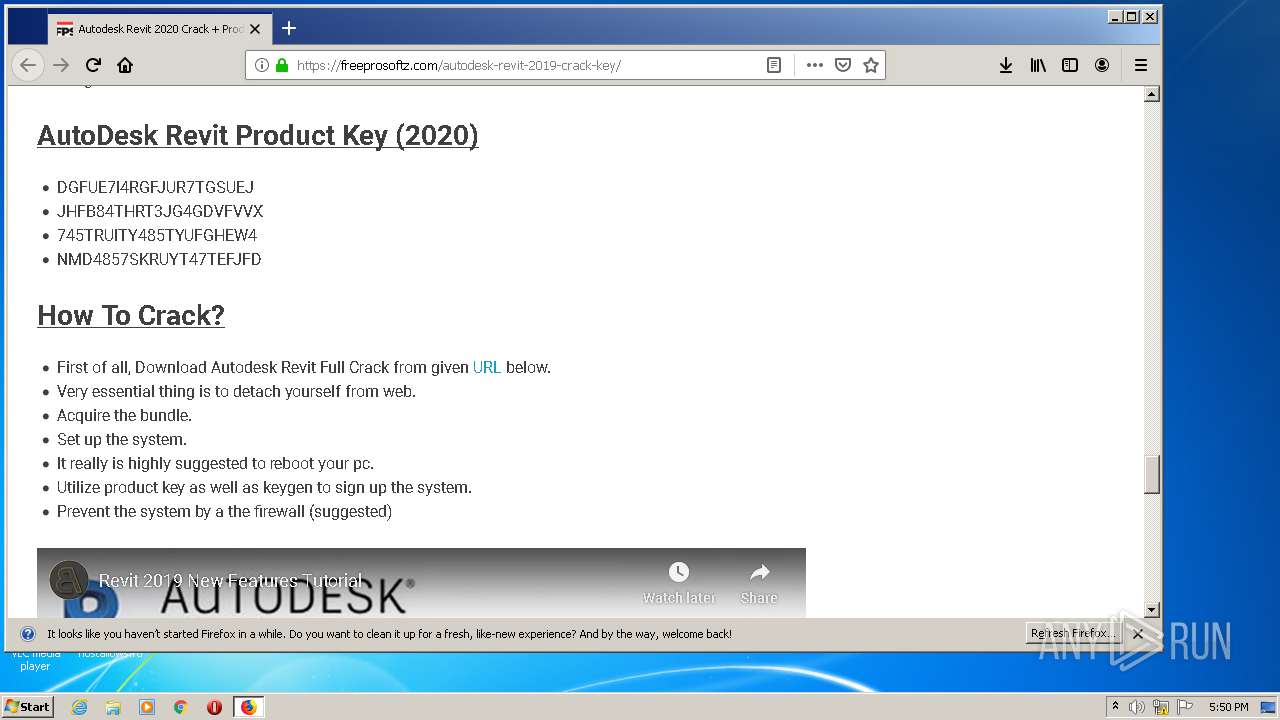Open page actions three-dot menu
Image resolution: width=1280 pixels, height=720 pixels.
point(815,65)
